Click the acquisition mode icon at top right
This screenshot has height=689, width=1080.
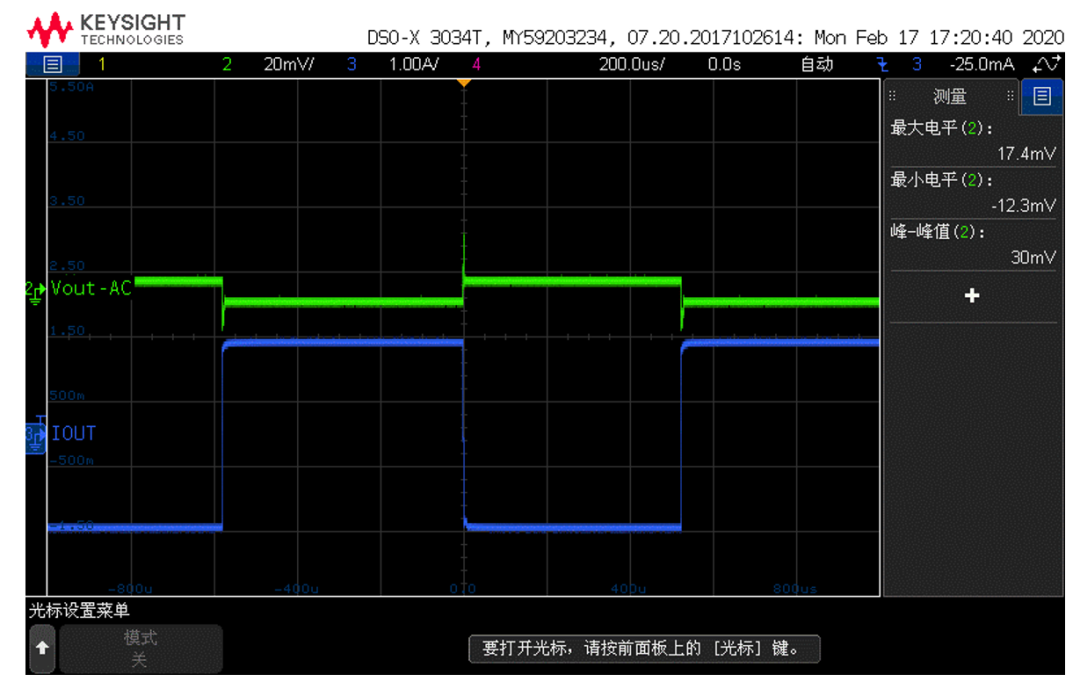pos(1046,65)
